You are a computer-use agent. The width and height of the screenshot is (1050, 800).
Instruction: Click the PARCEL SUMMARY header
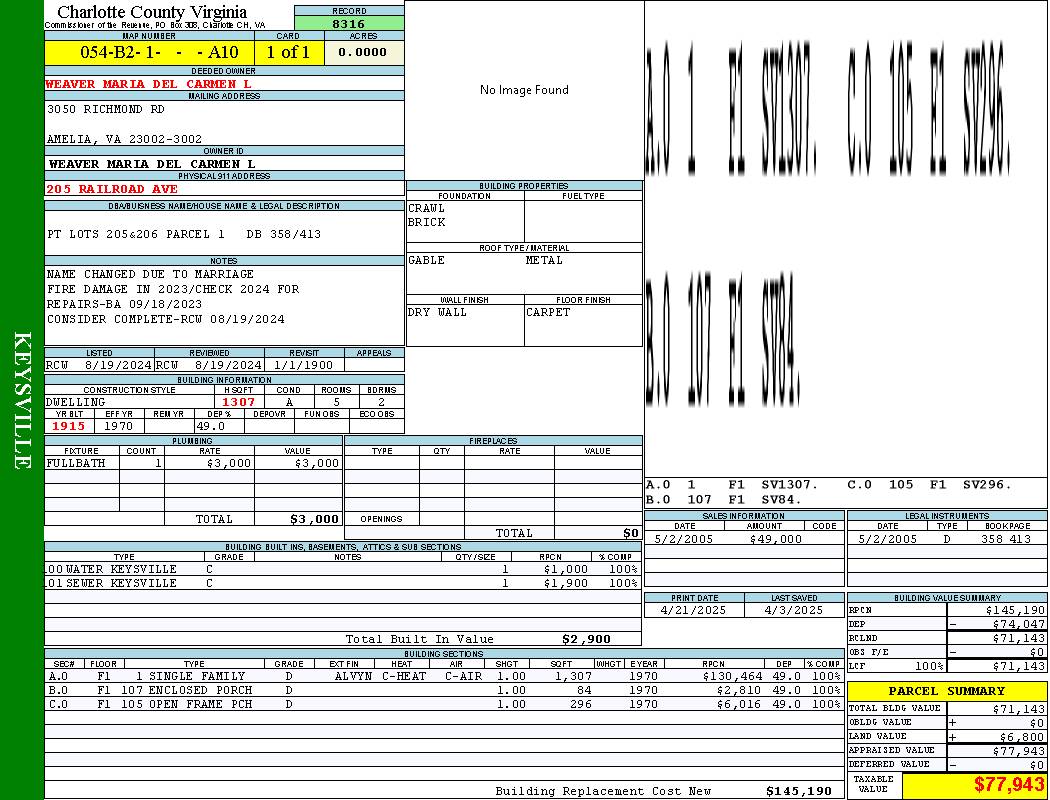coord(947,691)
